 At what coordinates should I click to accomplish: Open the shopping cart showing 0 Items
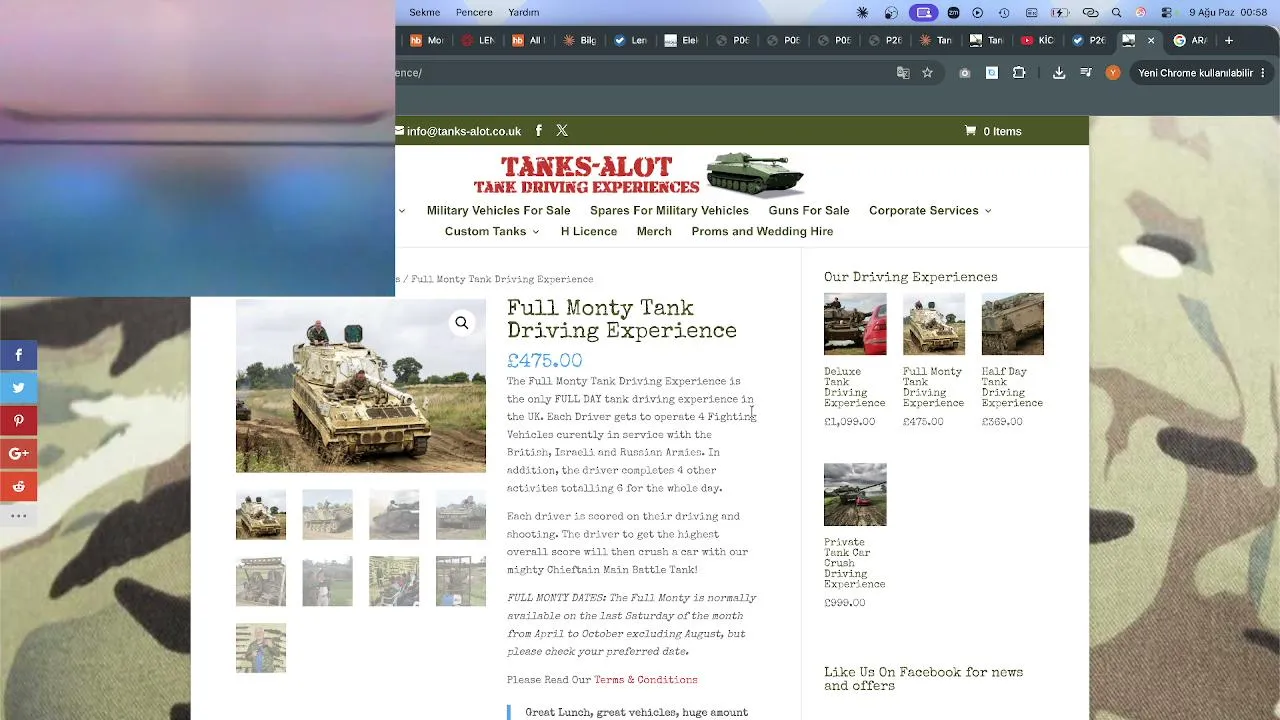(x=993, y=131)
